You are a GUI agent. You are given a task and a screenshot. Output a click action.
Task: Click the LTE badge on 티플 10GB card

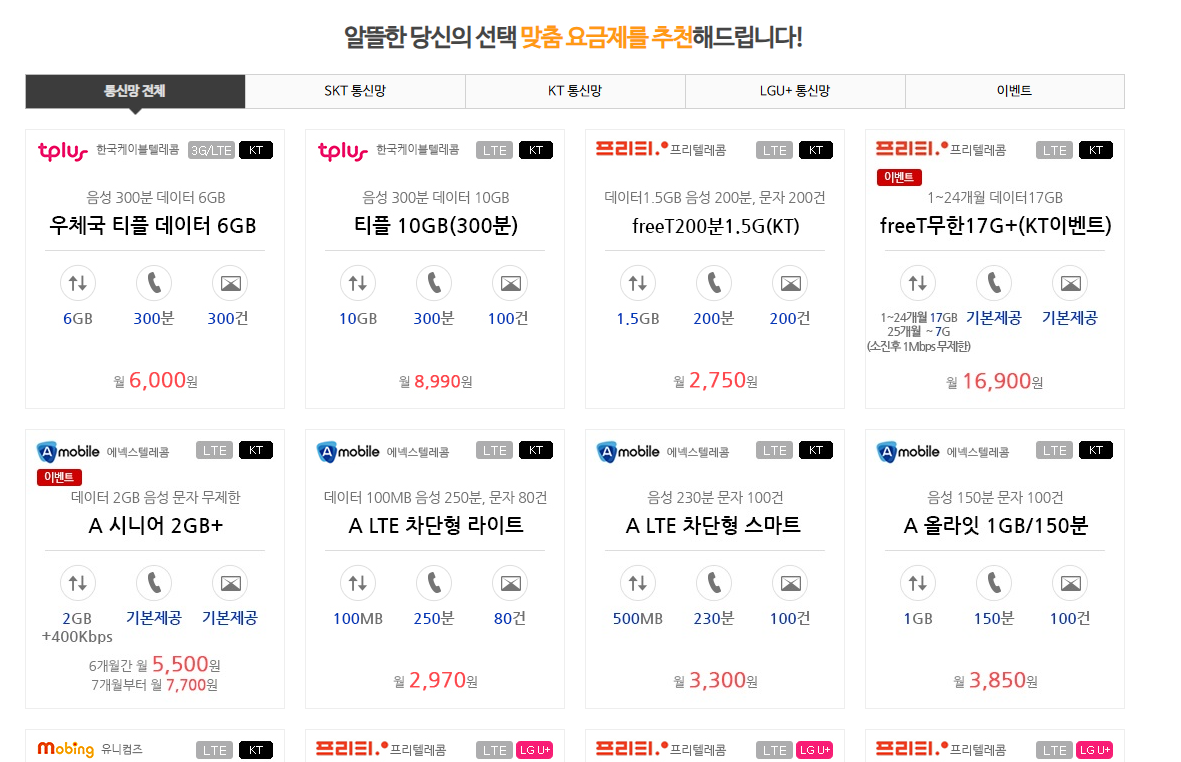pos(494,150)
